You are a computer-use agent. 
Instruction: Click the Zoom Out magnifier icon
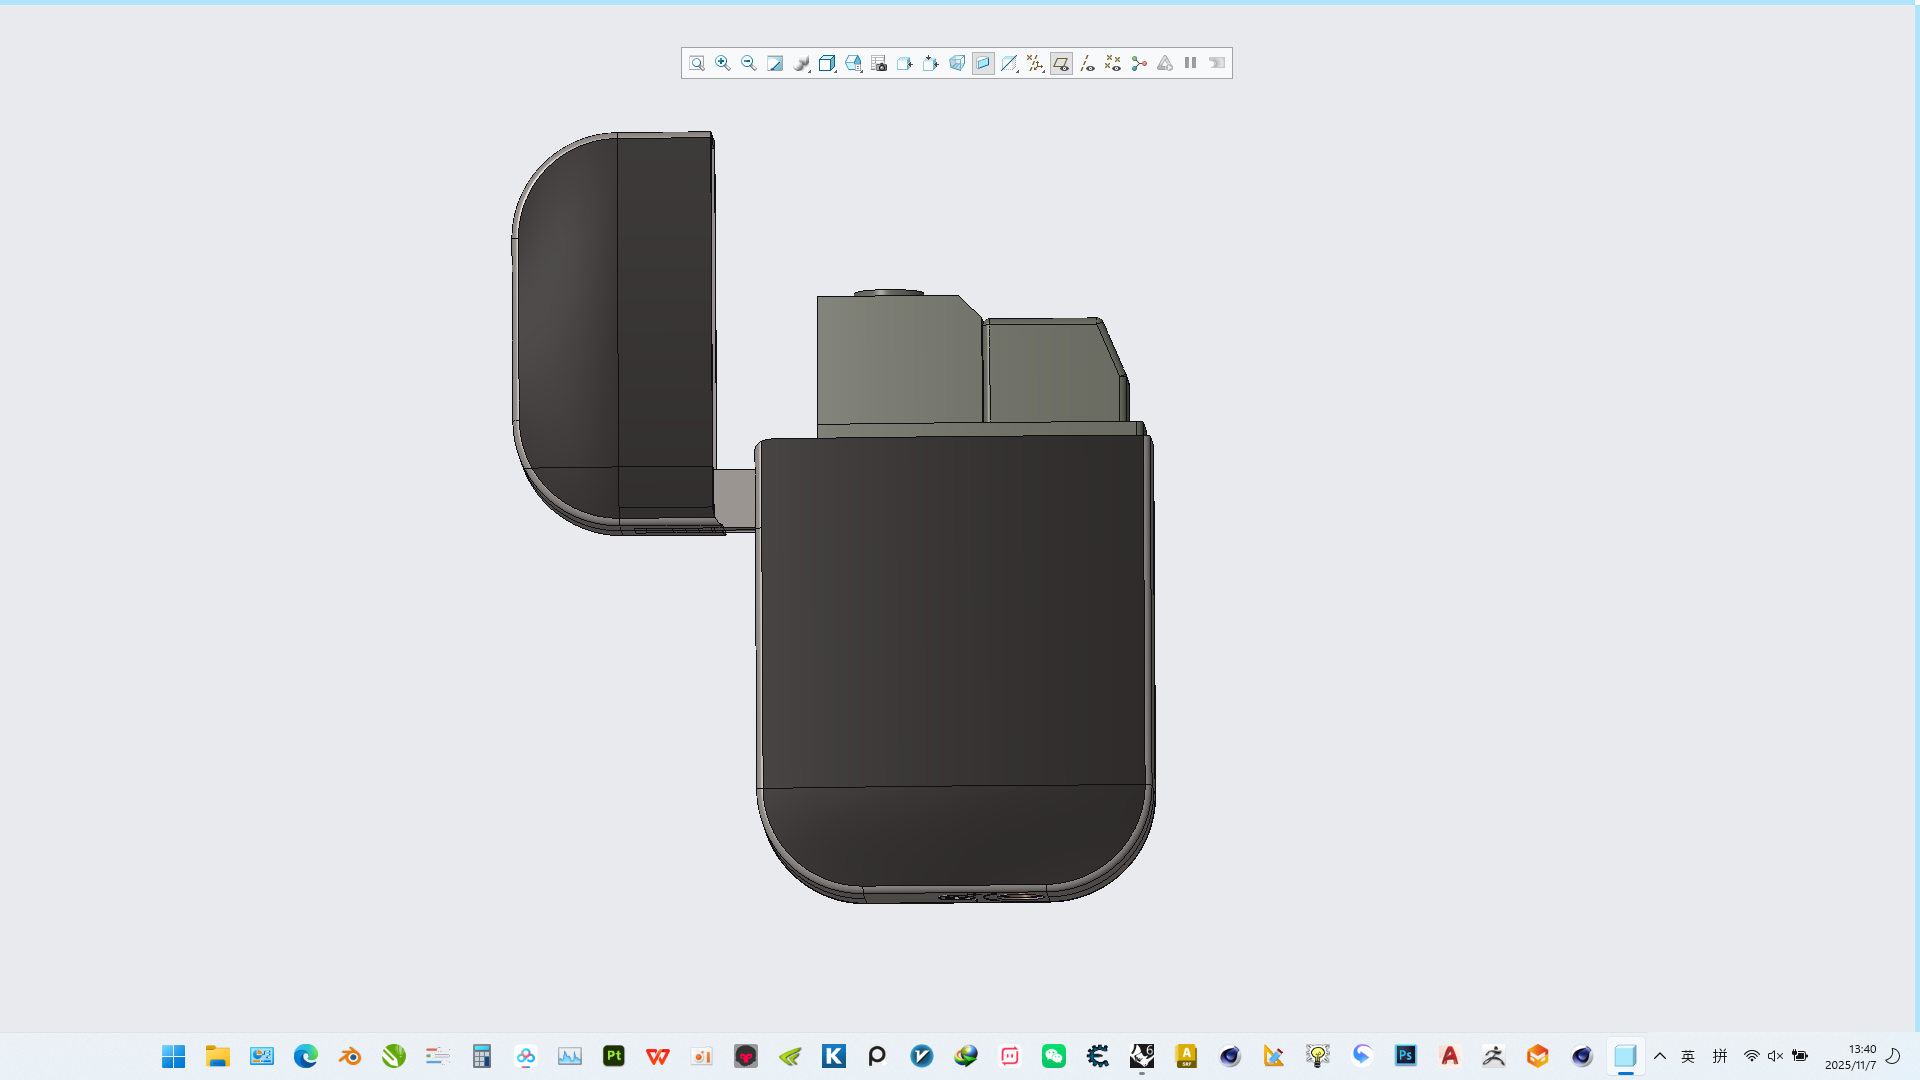point(749,63)
